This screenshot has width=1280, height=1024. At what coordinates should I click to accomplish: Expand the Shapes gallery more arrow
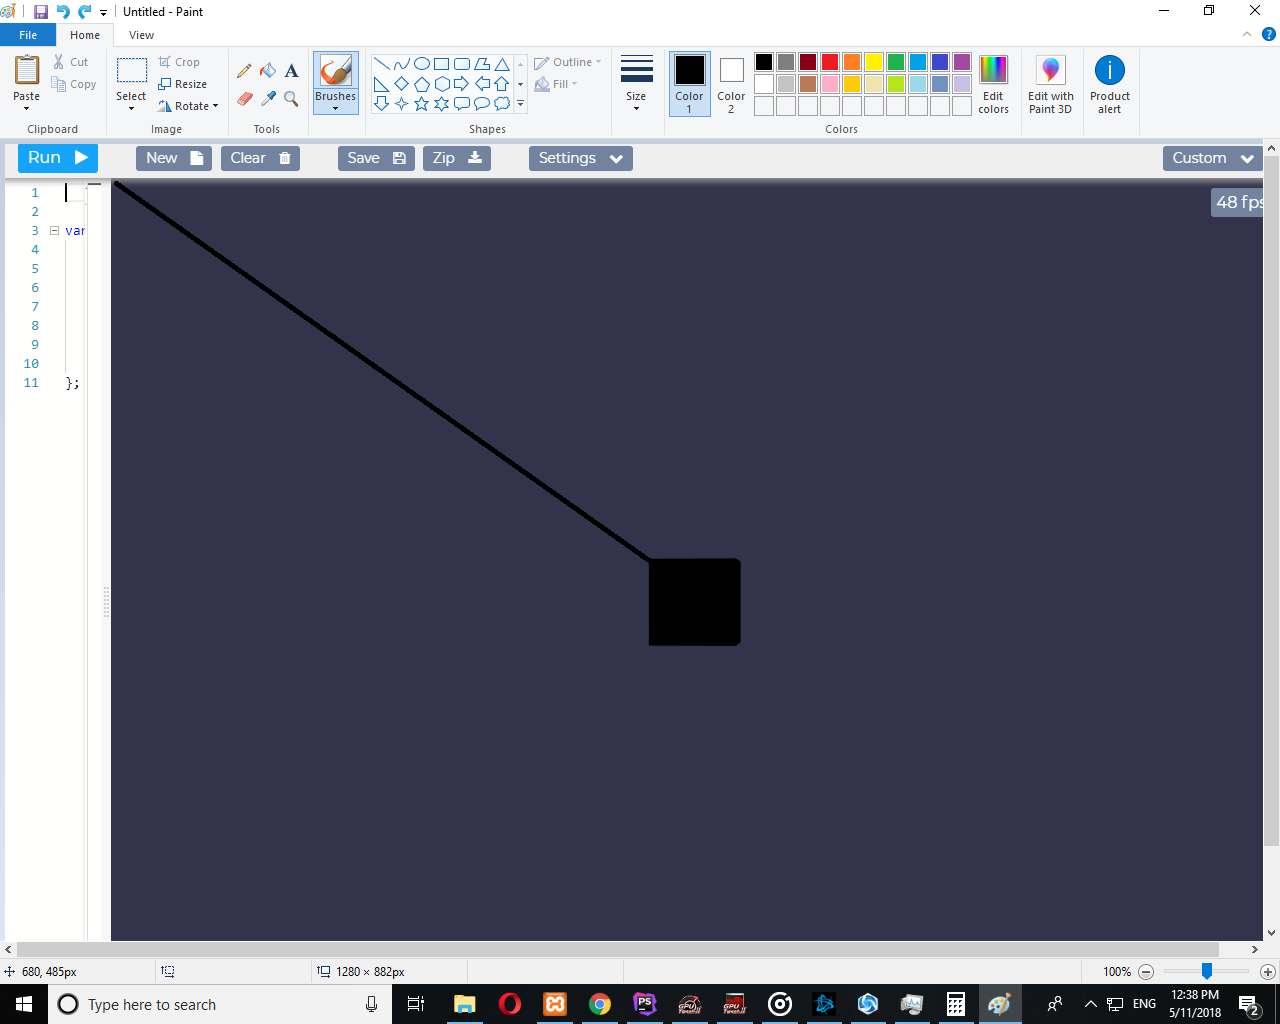(520, 103)
